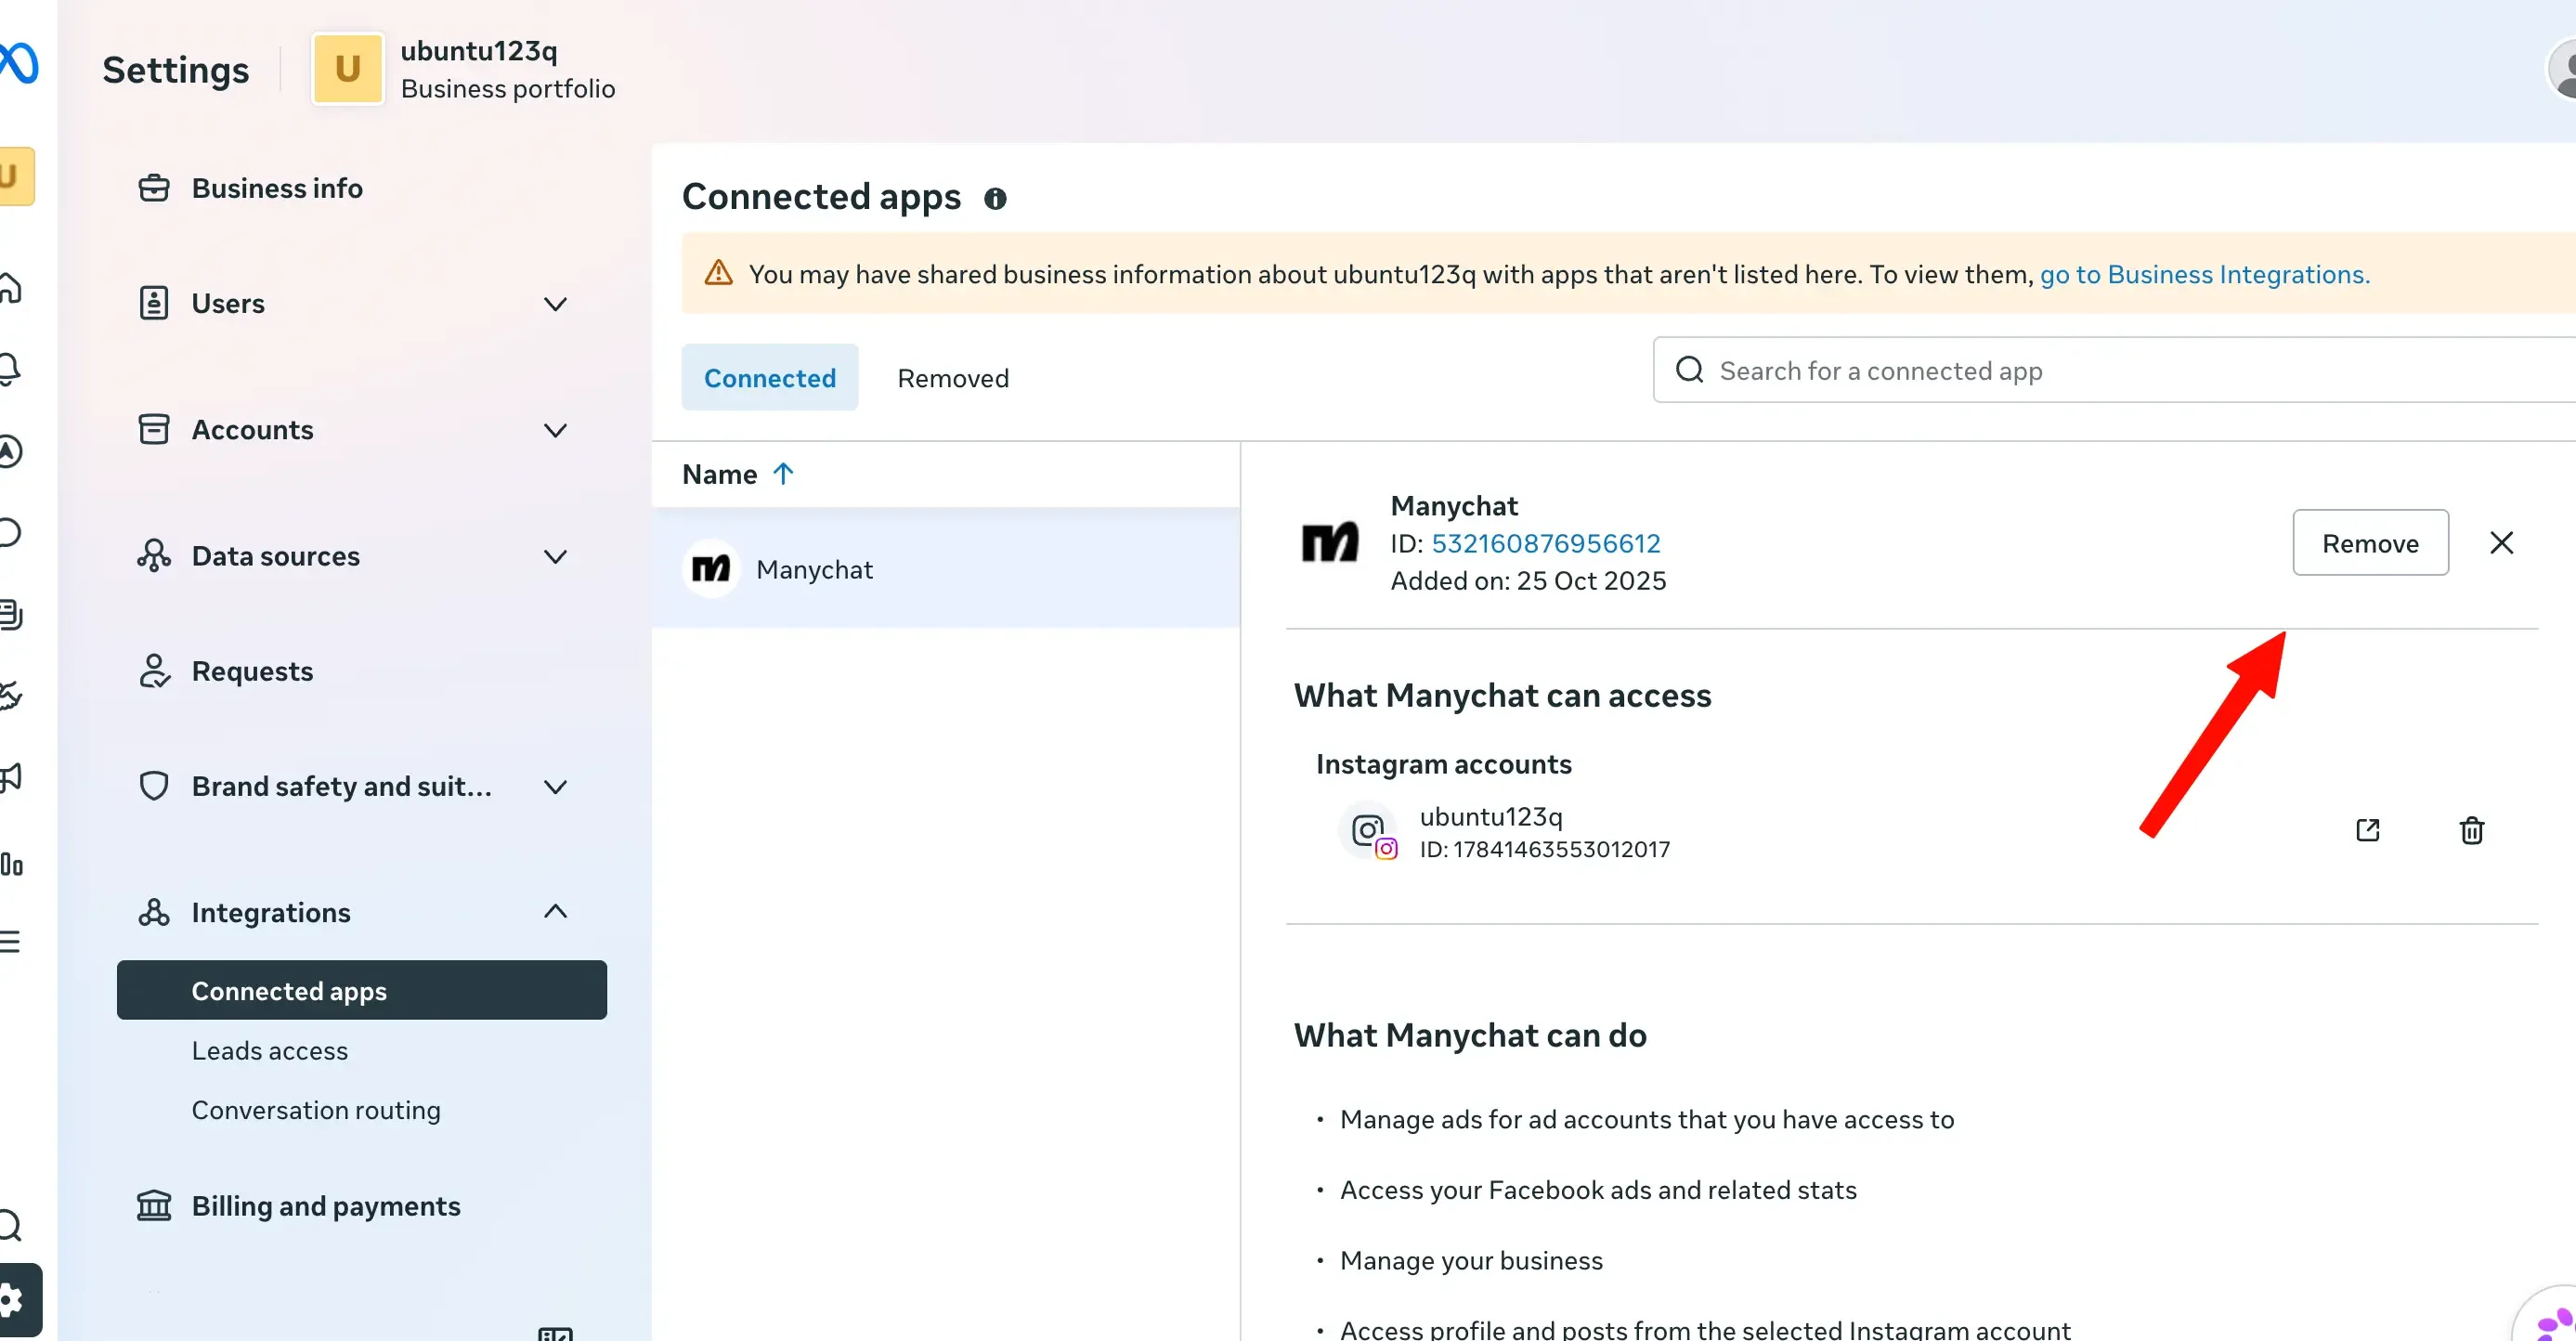
Task: Remove the Manychat app
Action: [2370, 542]
